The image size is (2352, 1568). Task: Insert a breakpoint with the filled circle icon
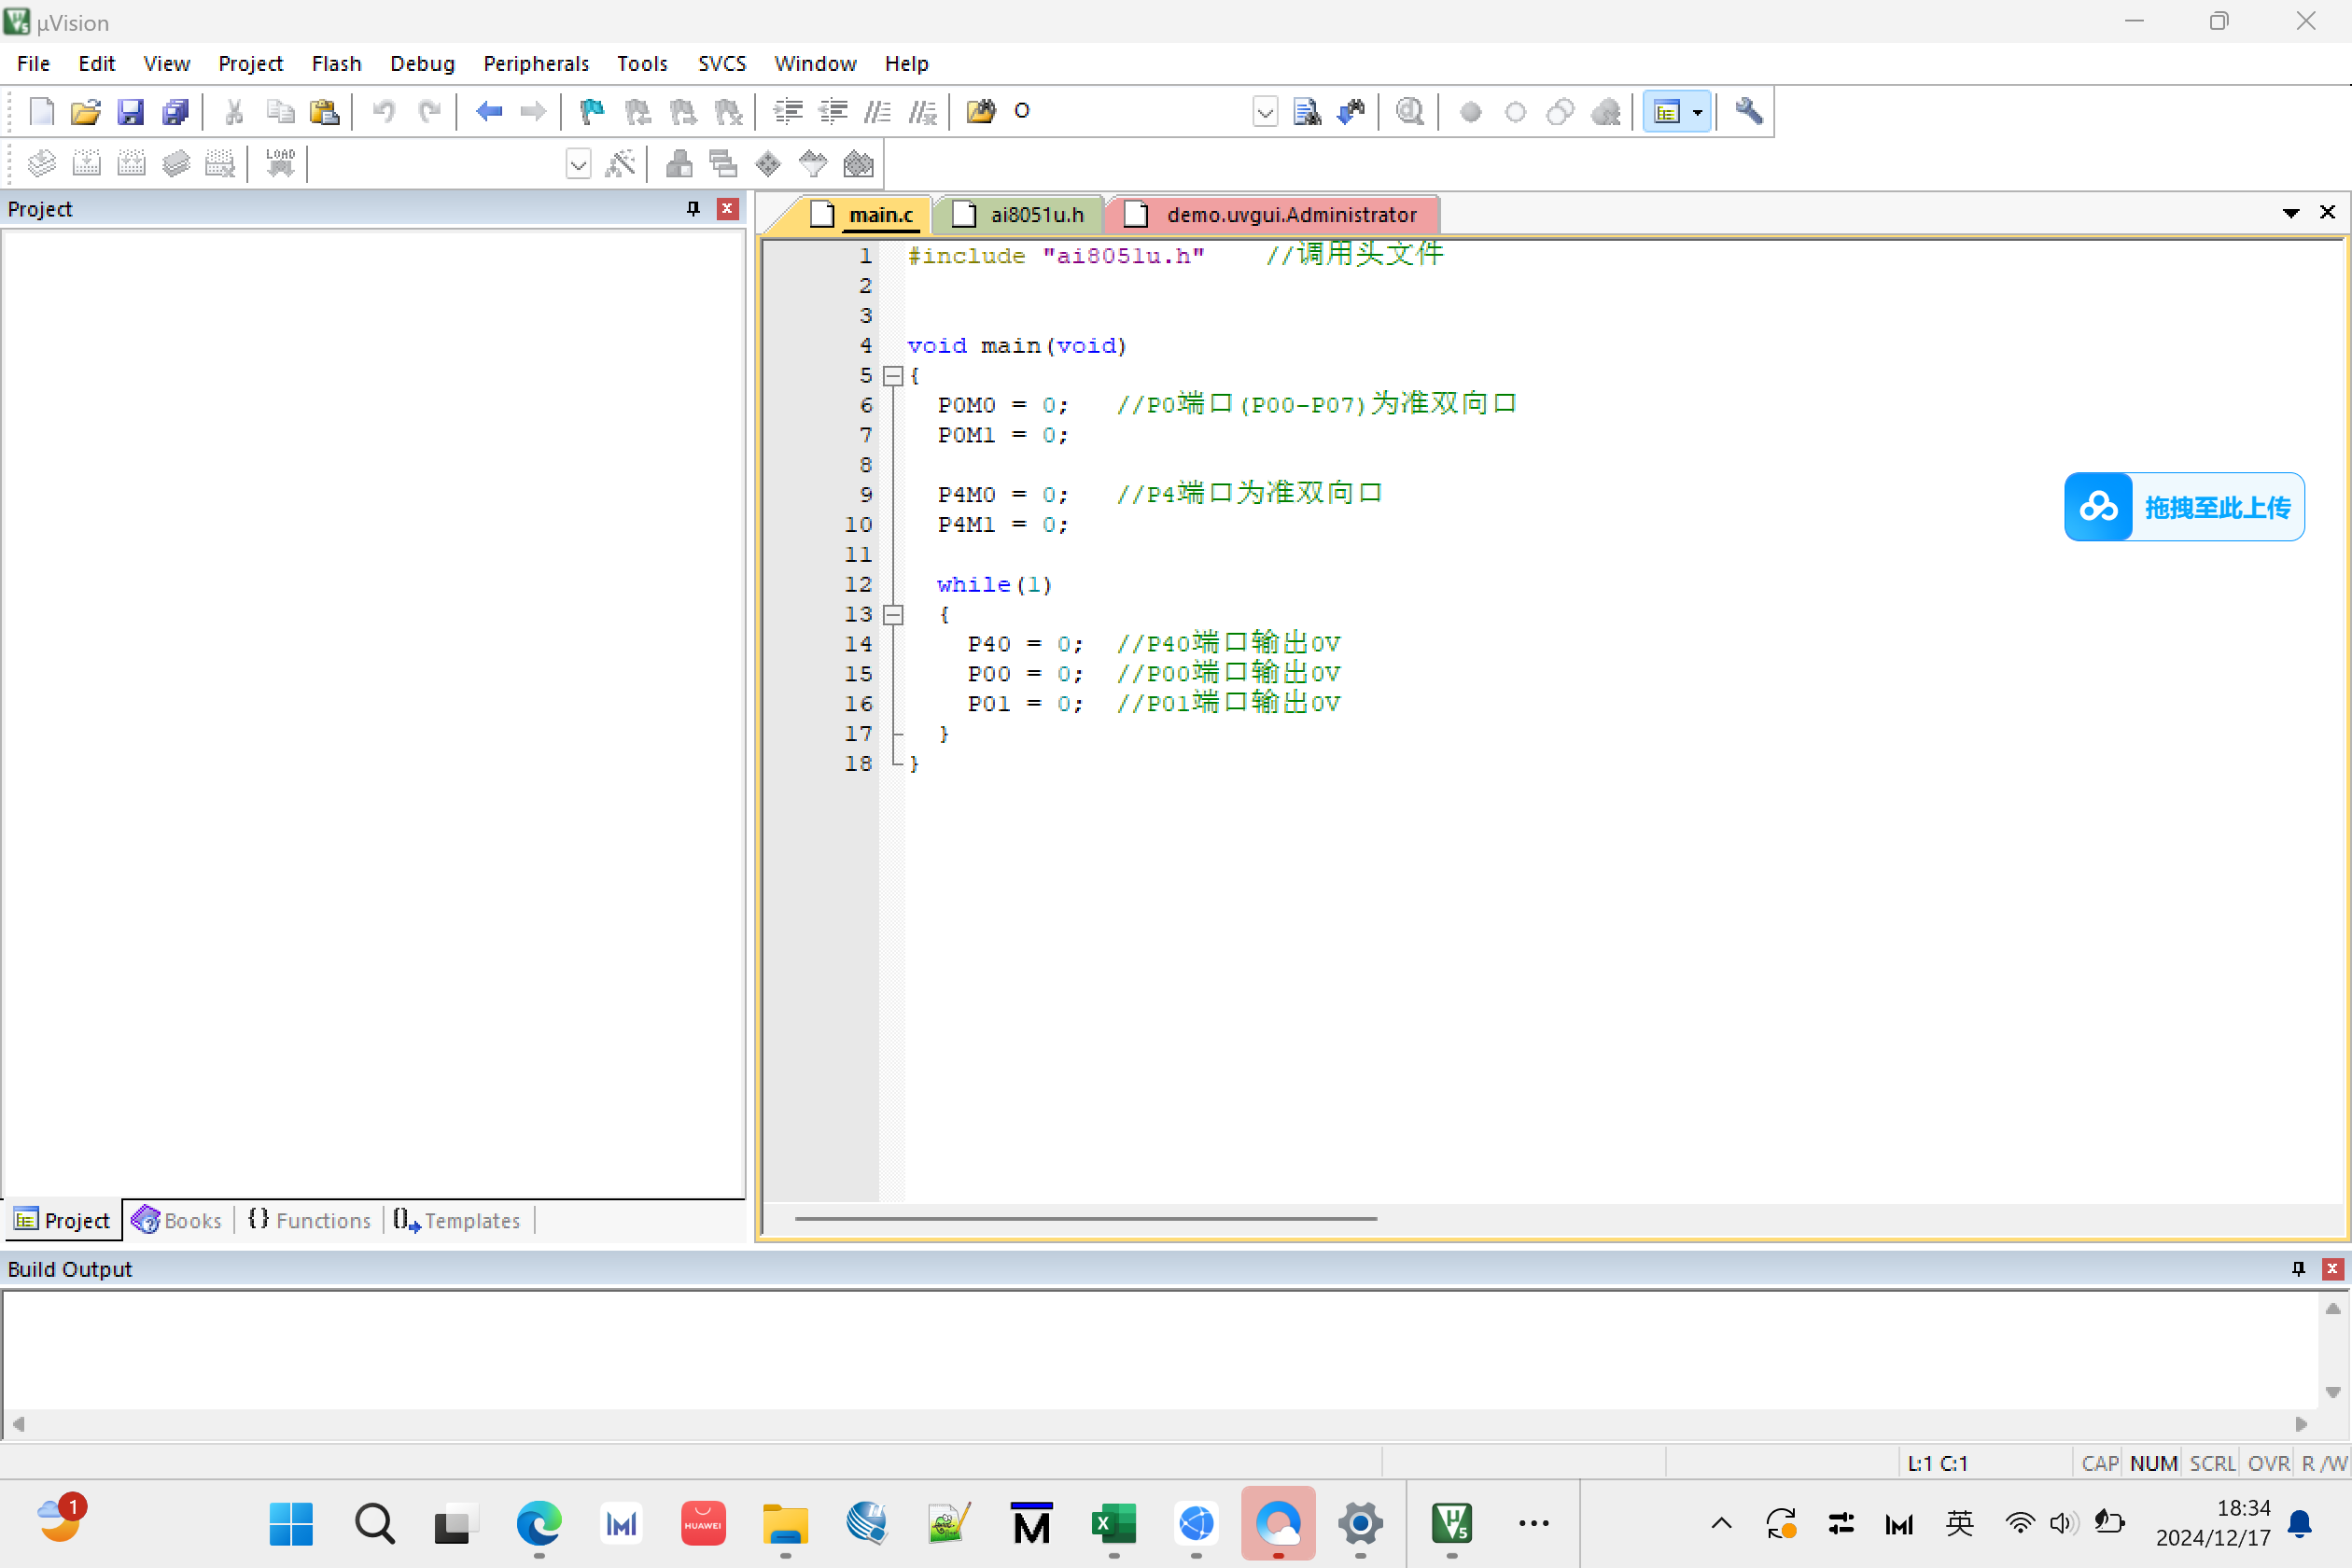tap(1470, 111)
